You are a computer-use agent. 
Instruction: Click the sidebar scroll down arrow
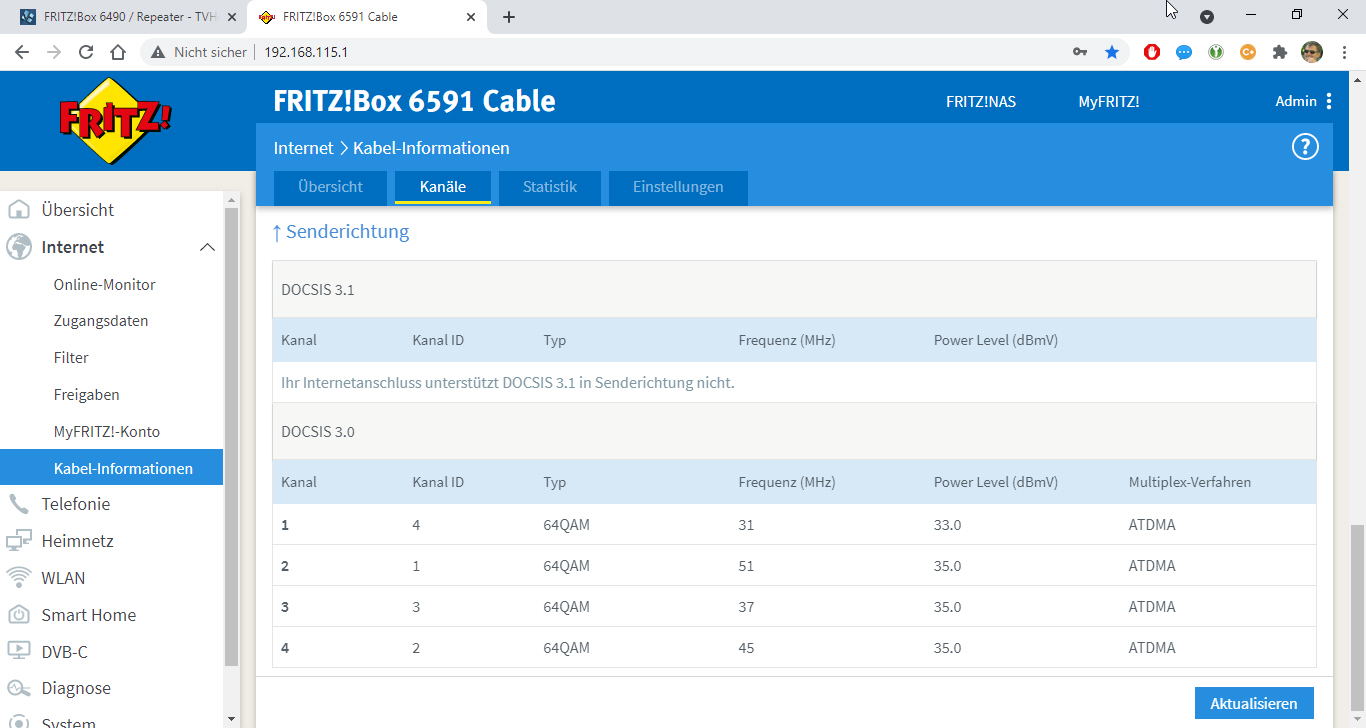click(x=232, y=718)
